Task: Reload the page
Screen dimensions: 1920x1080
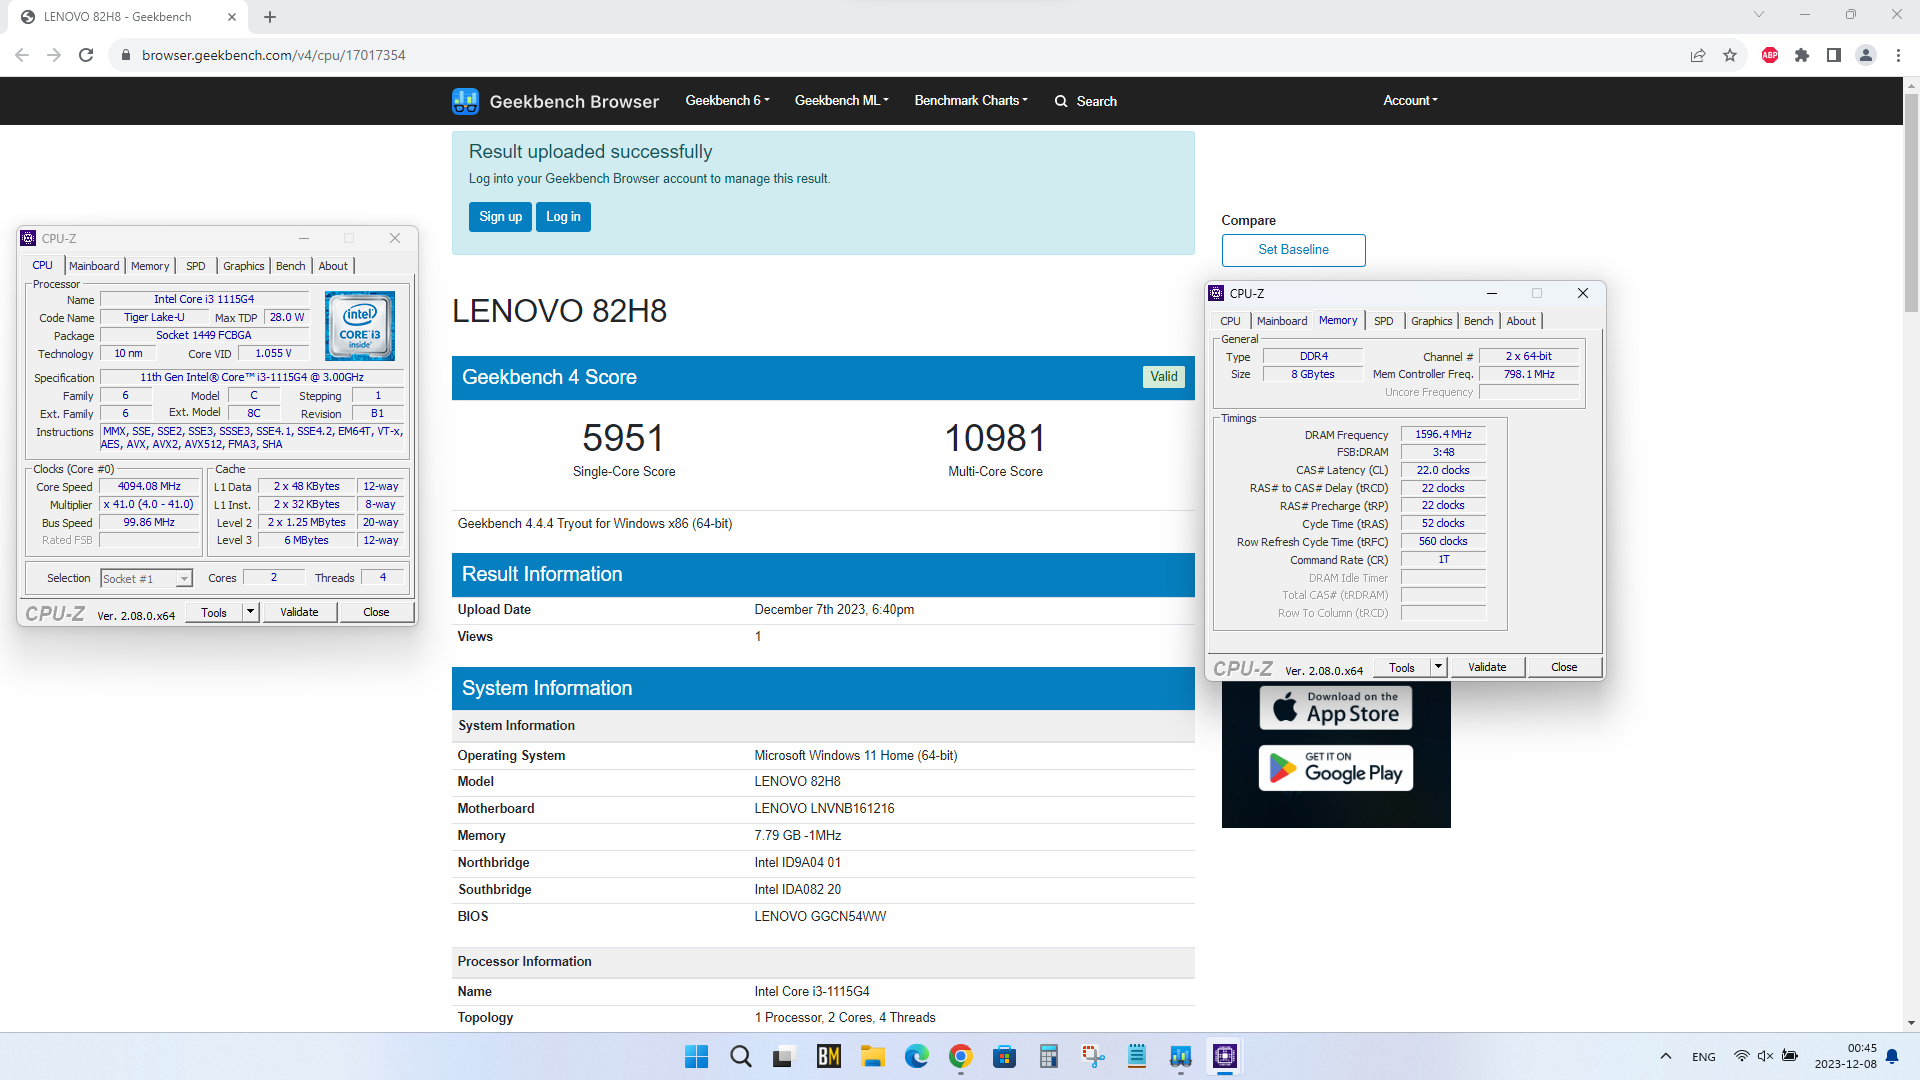Action: coord(86,55)
